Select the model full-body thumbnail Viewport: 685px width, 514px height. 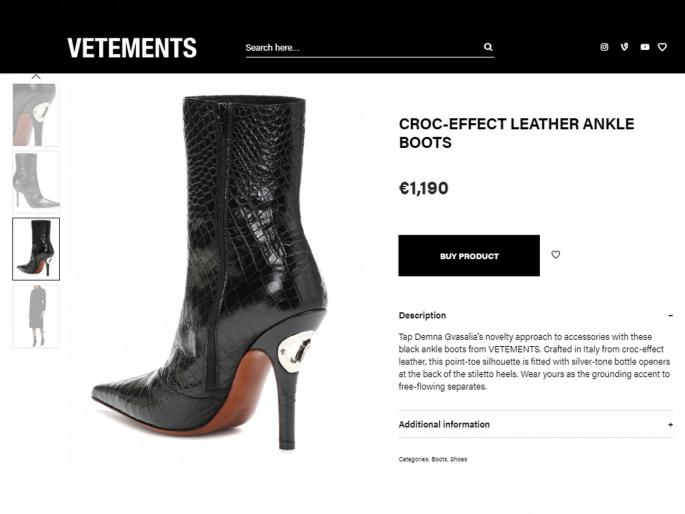coord(36,316)
